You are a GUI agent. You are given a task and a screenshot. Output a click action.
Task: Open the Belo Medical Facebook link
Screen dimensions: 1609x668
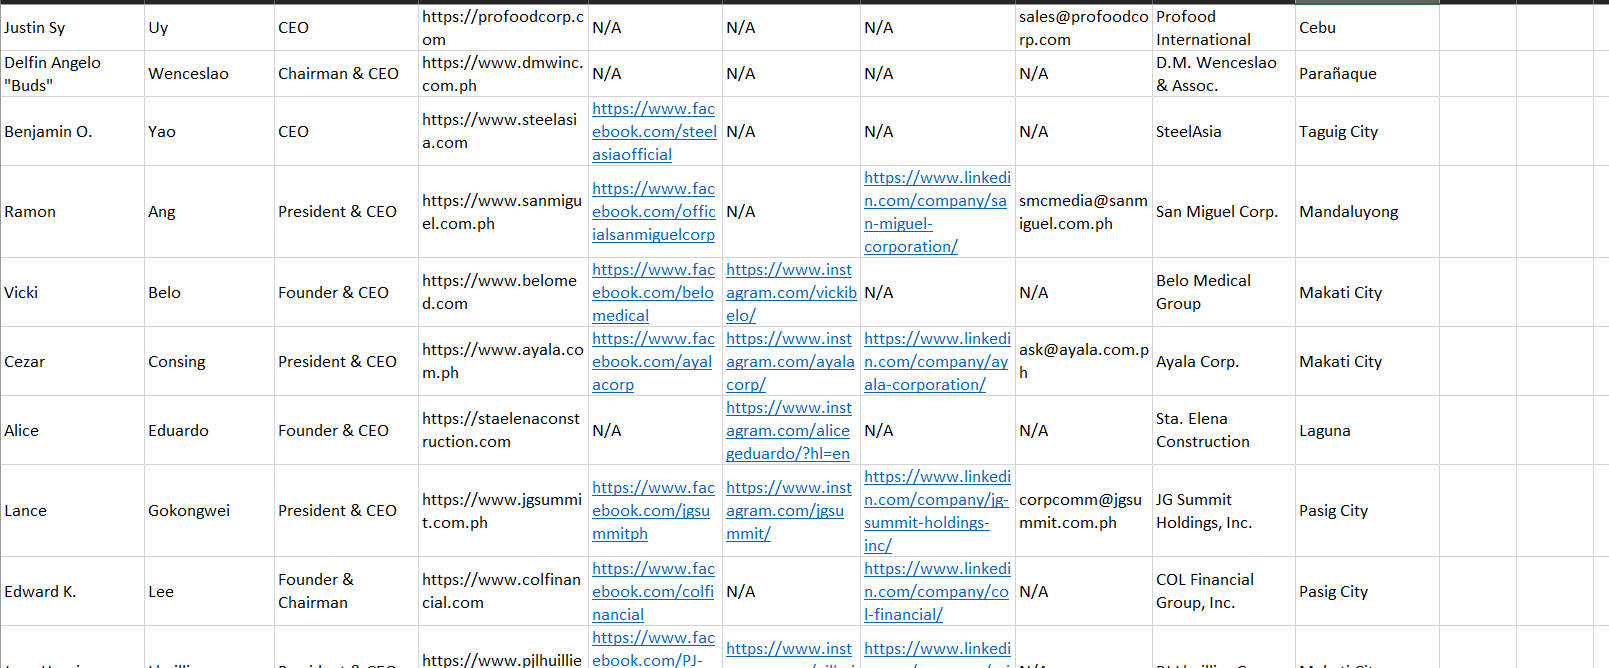653,292
